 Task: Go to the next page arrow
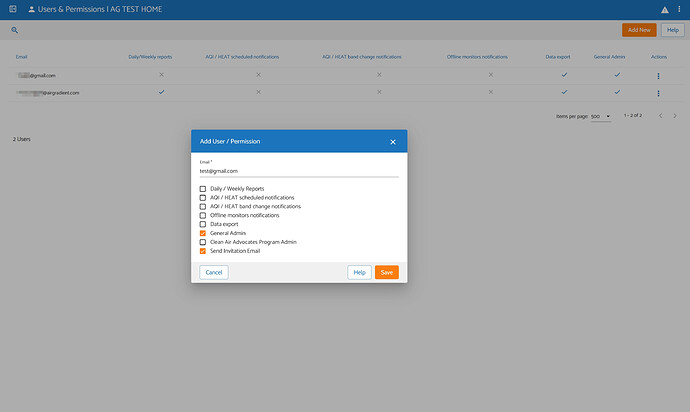coord(675,116)
